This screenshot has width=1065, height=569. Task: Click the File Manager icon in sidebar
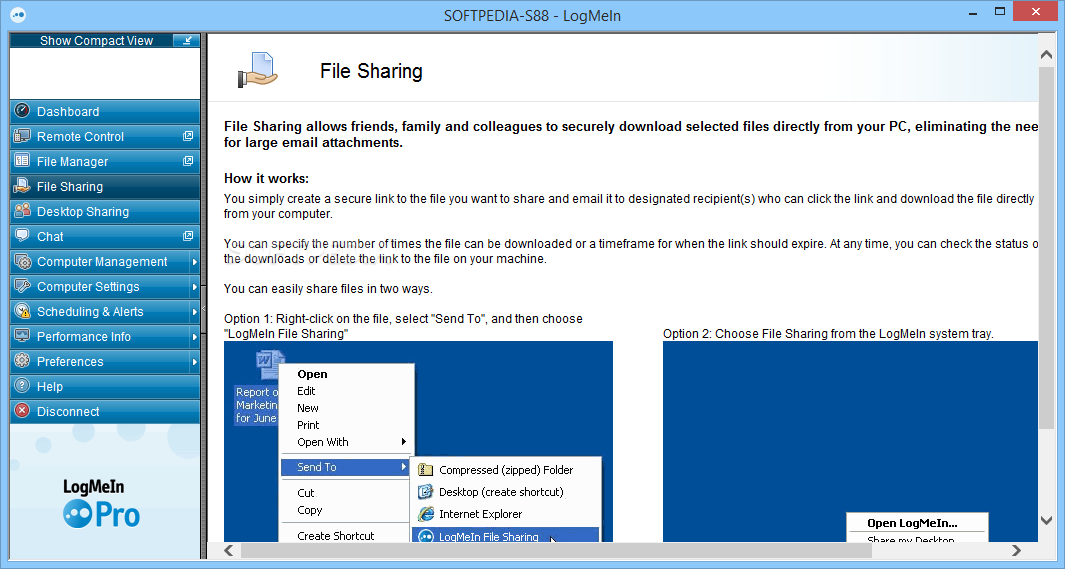(22, 161)
